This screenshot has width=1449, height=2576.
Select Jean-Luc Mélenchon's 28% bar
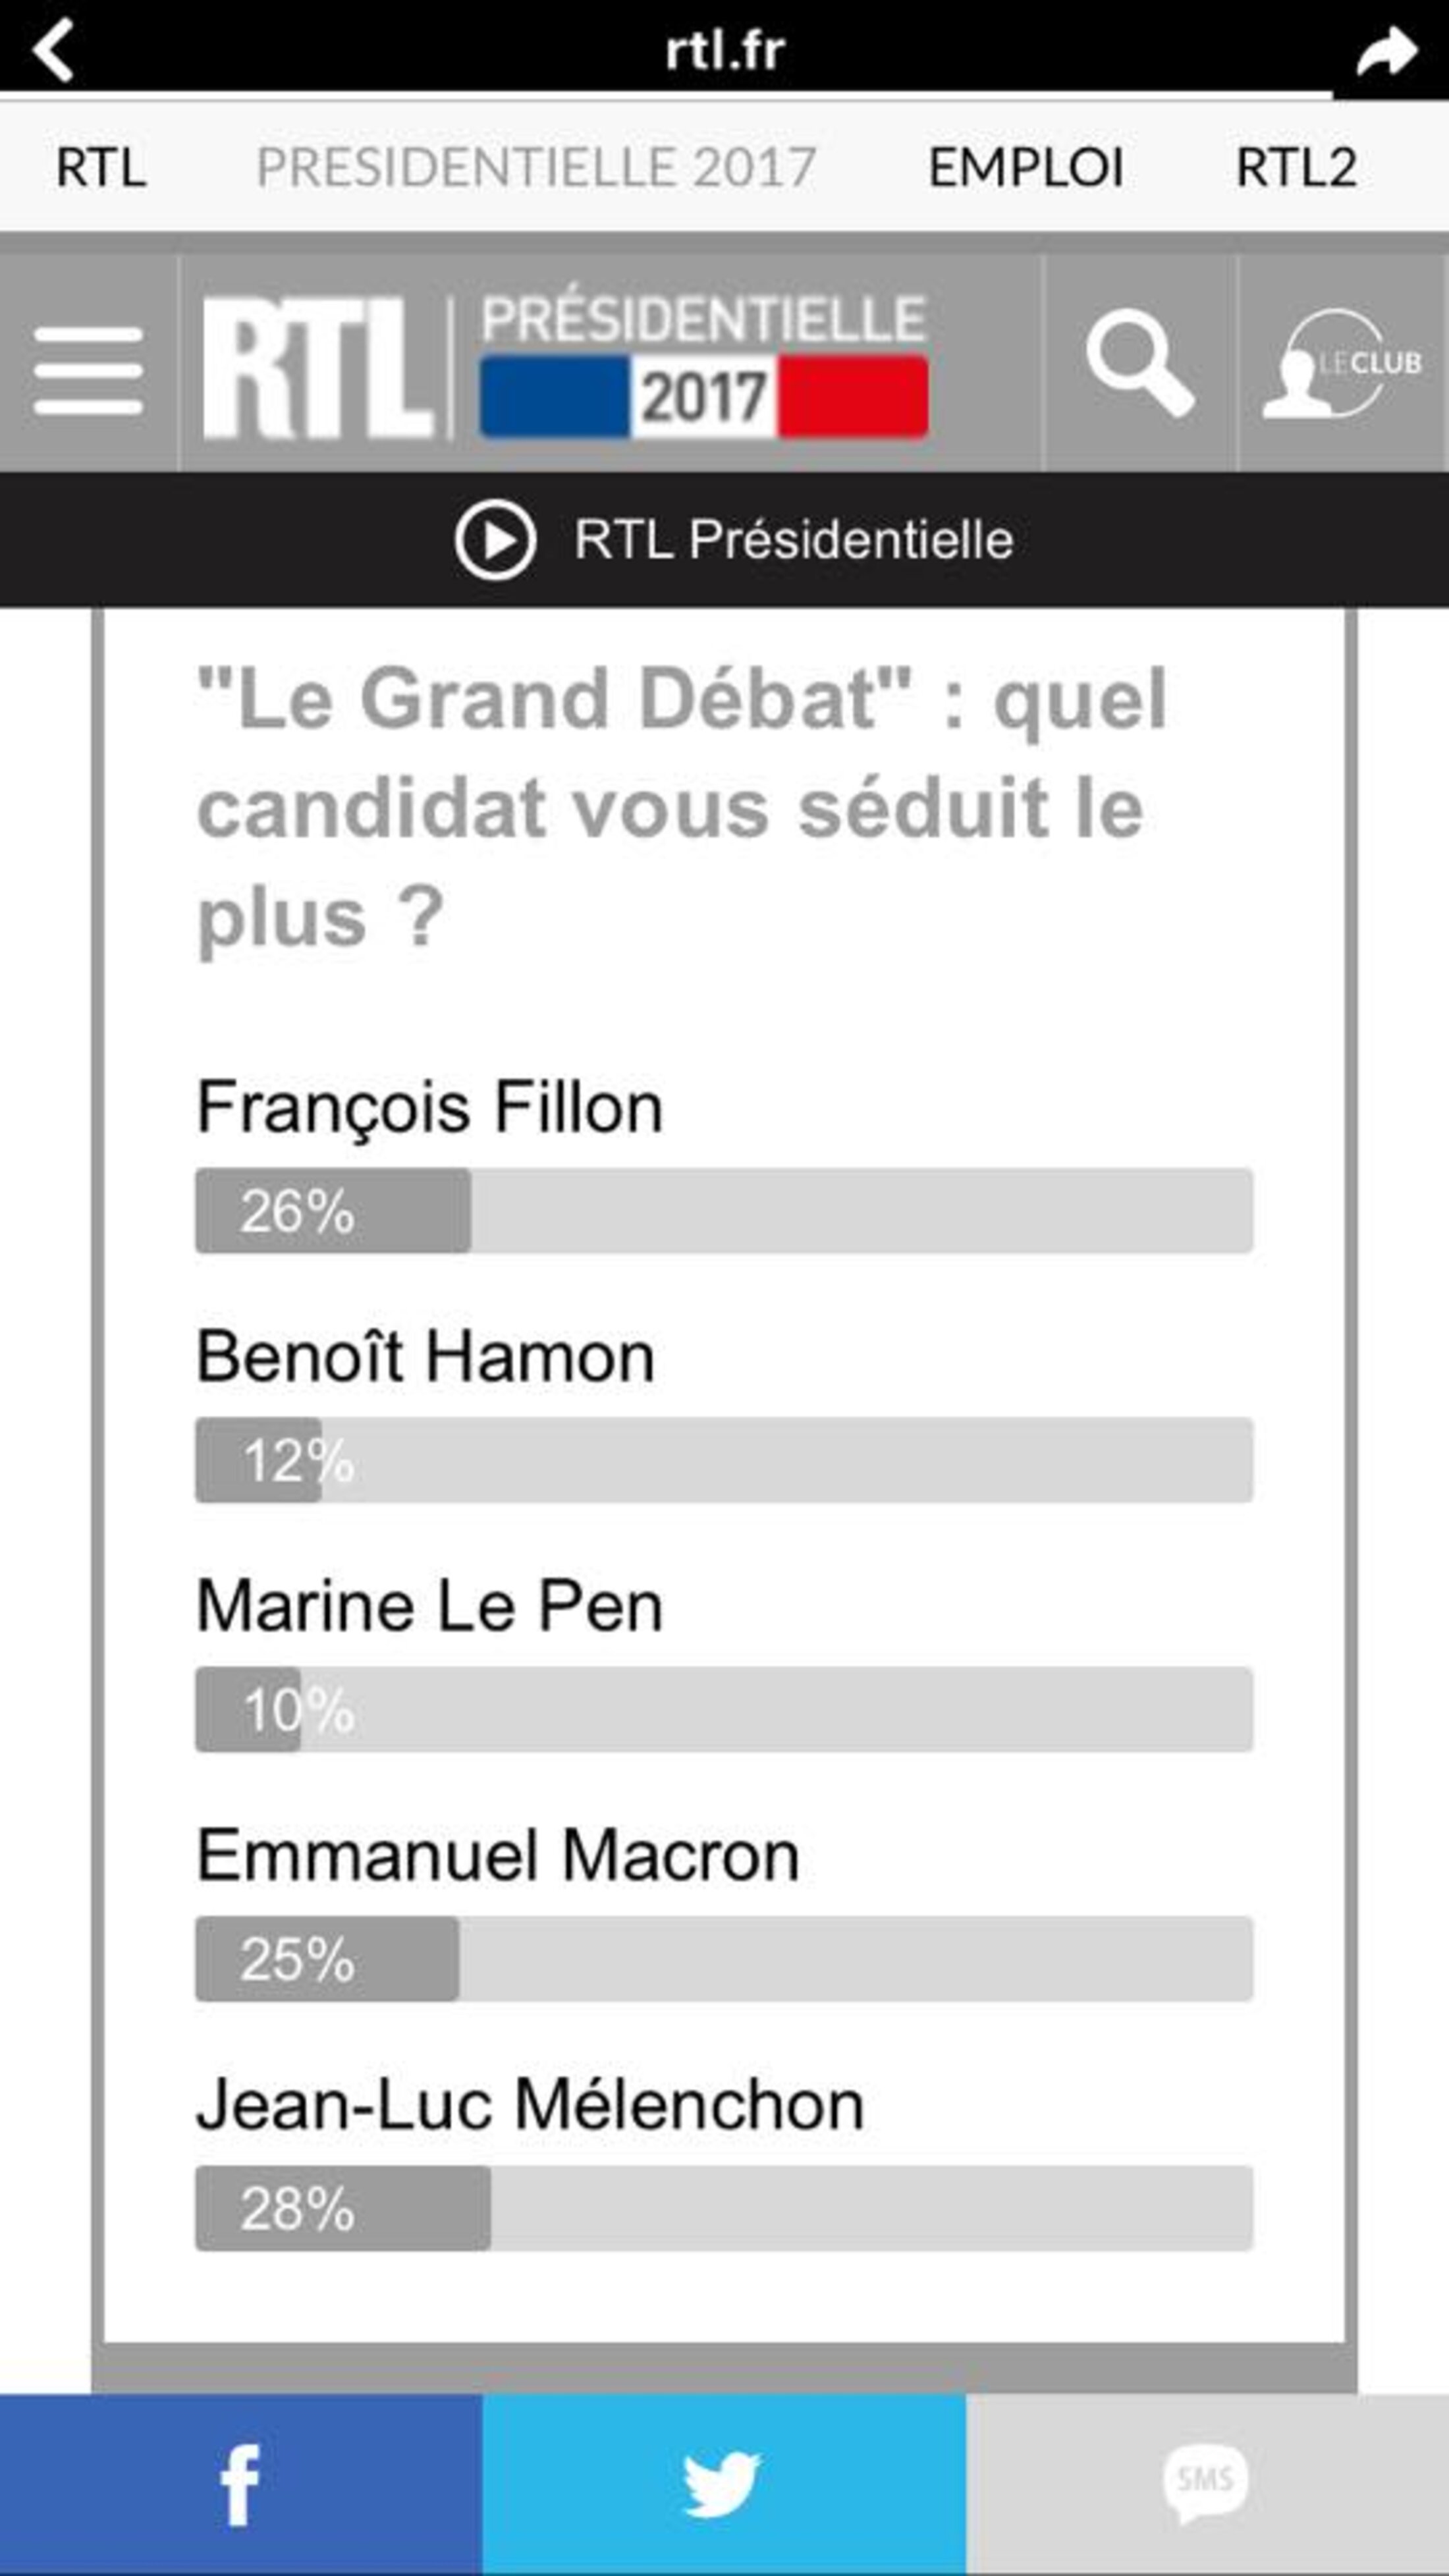pos(723,2208)
